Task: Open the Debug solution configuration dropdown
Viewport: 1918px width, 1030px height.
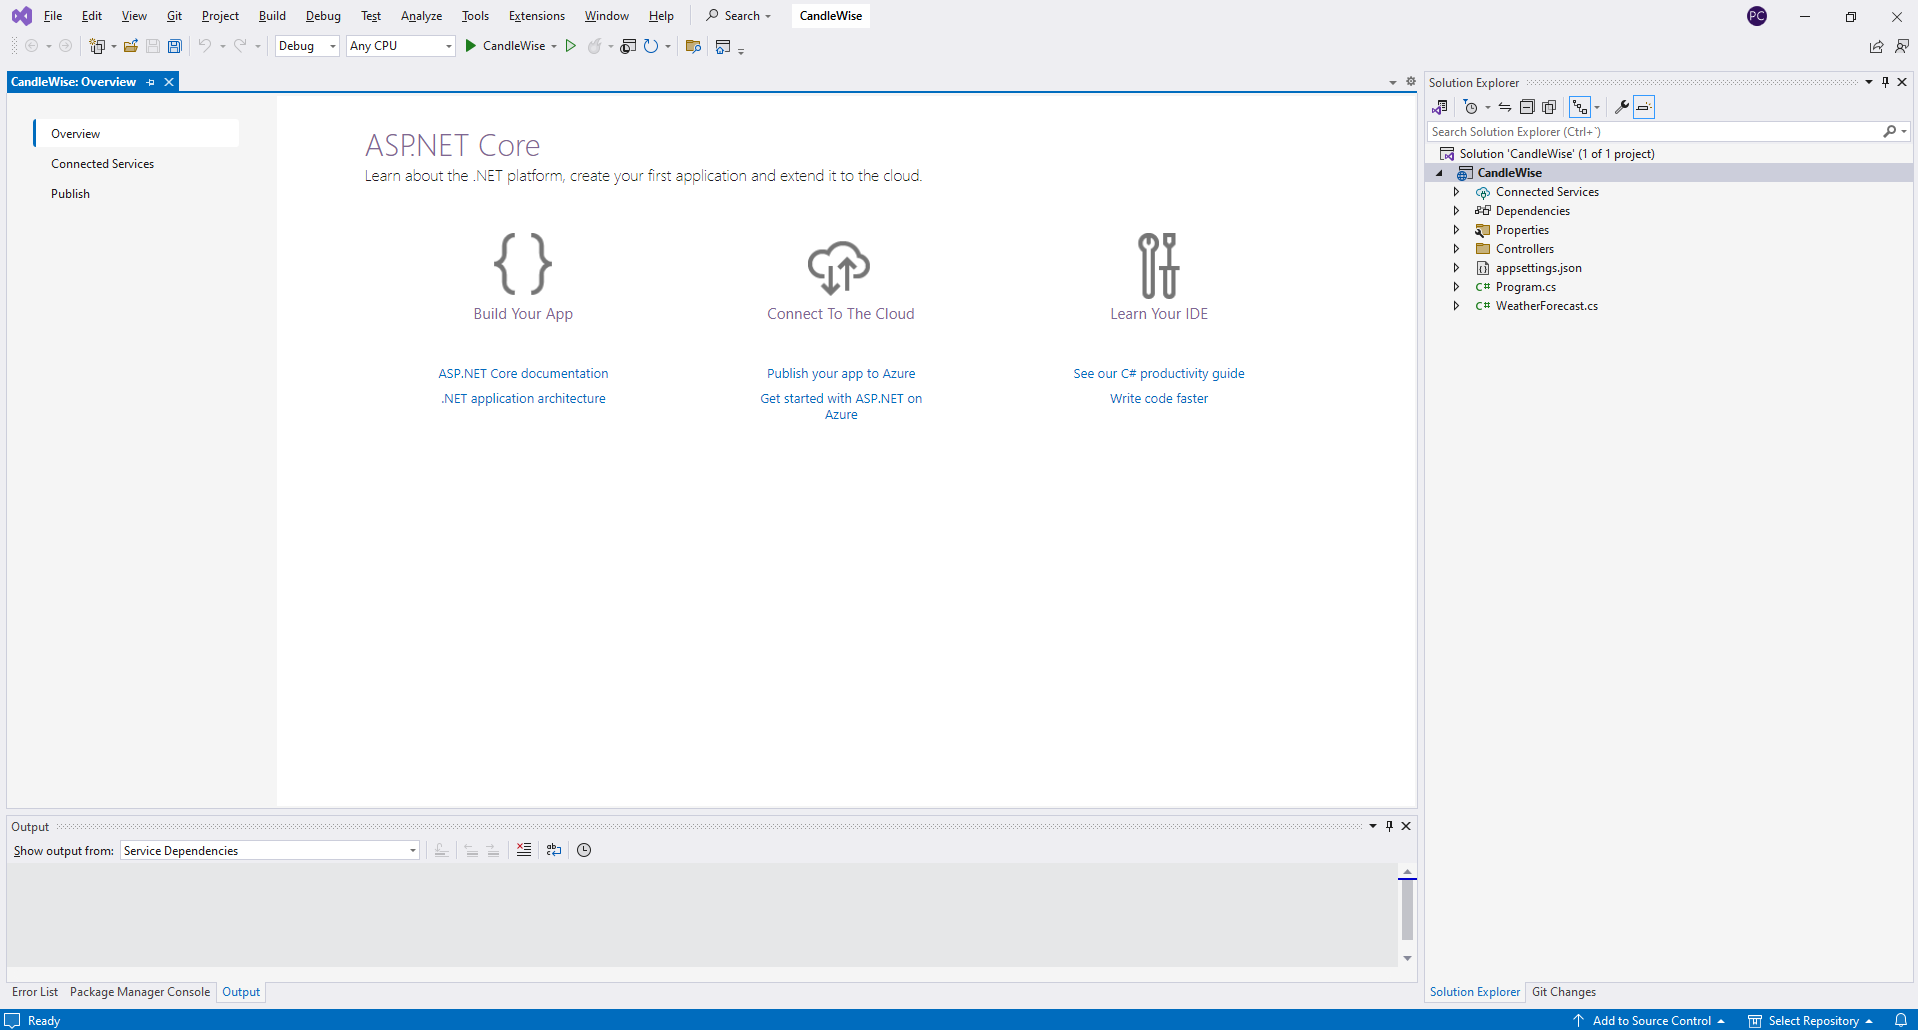Action: [331, 45]
